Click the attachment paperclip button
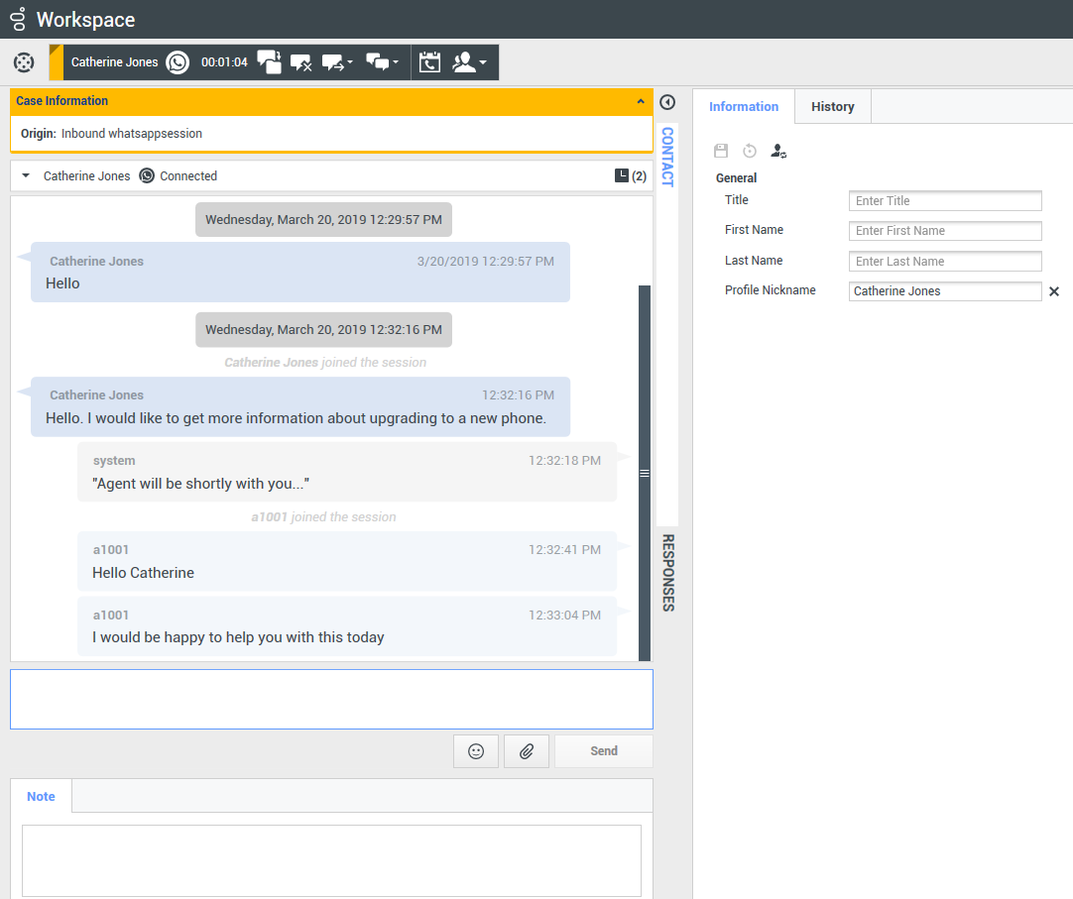 (x=526, y=751)
